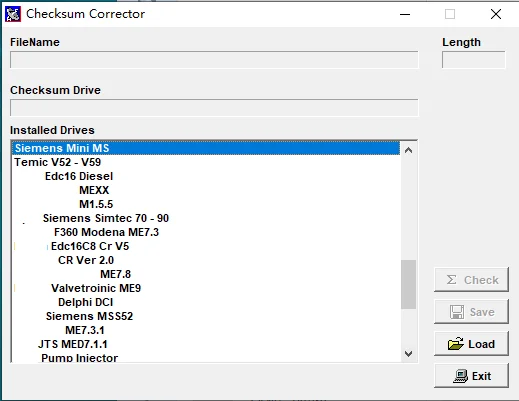Click the scroll up arrow in drives list
This screenshot has width=519, height=401.
[408, 150]
